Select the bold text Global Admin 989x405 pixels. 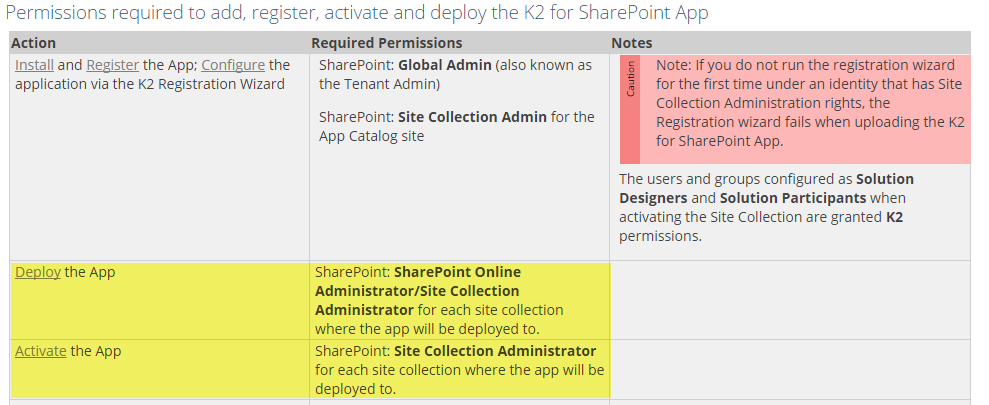445,65
